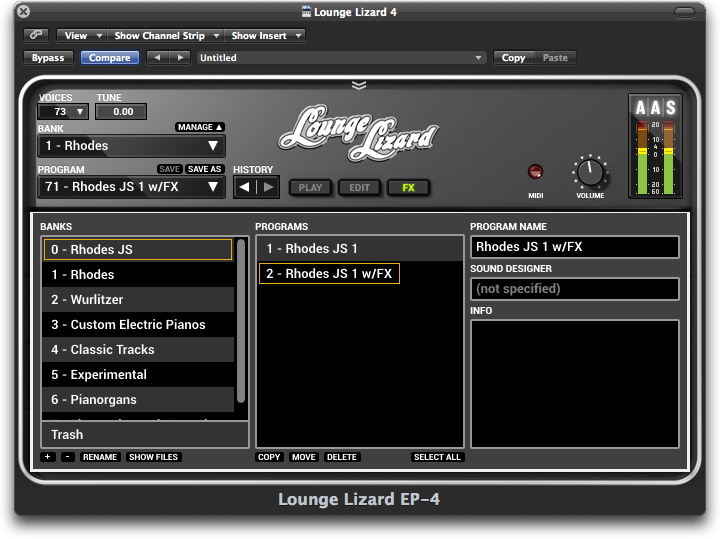Edit the Program Name field
Image resolution: width=720 pixels, height=539 pixels.
574,247
